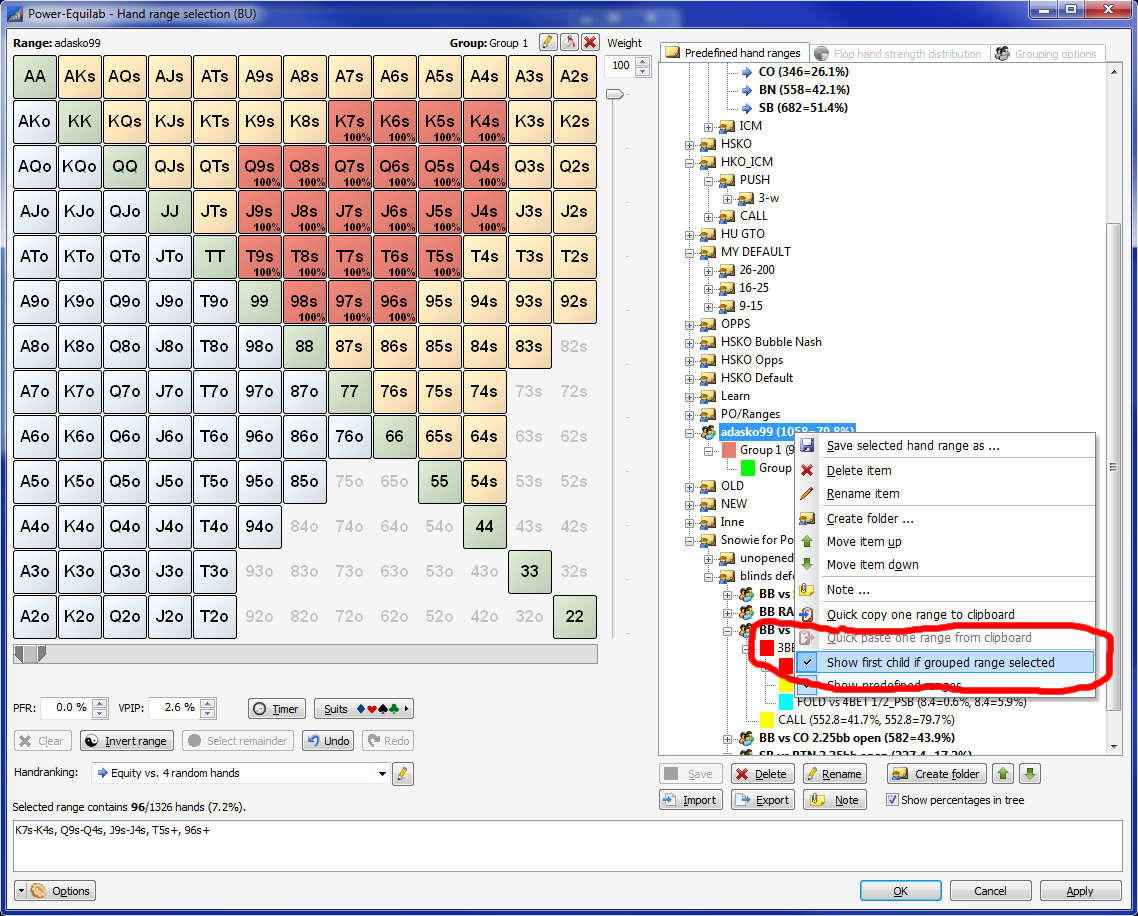Click the Import button
Screen dimensions: 1138x916
(691, 800)
